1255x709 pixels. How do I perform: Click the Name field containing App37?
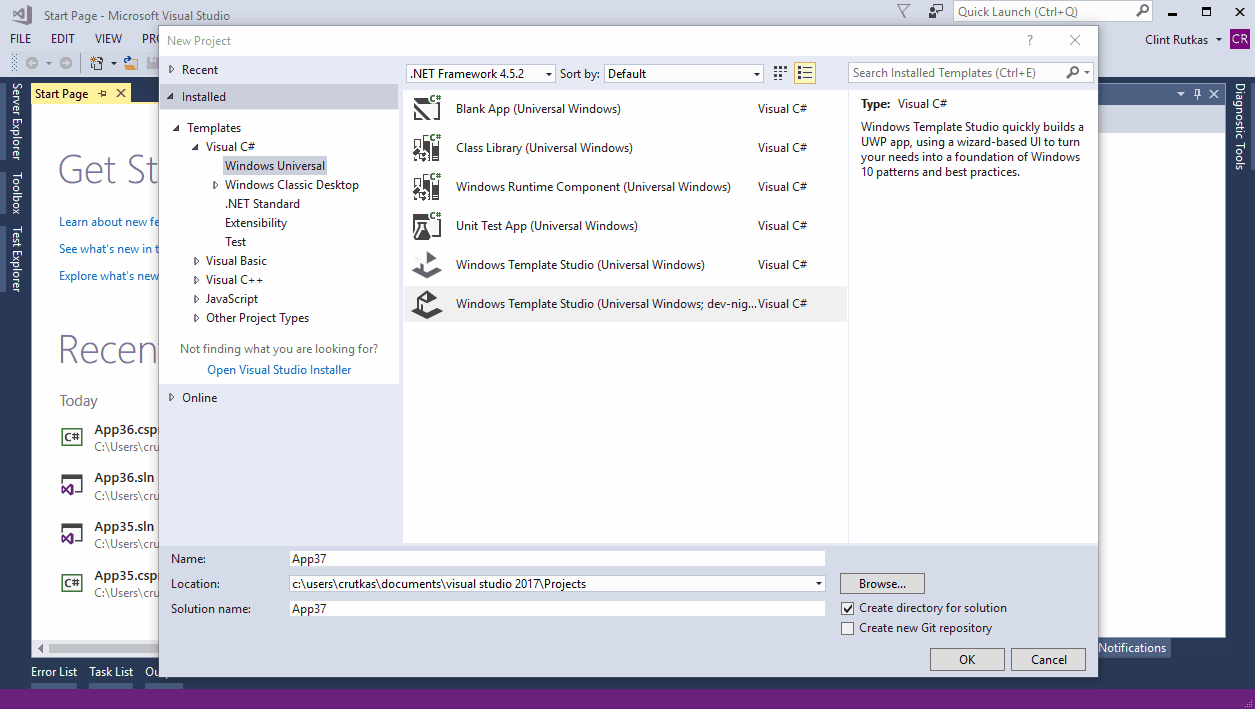(557, 559)
